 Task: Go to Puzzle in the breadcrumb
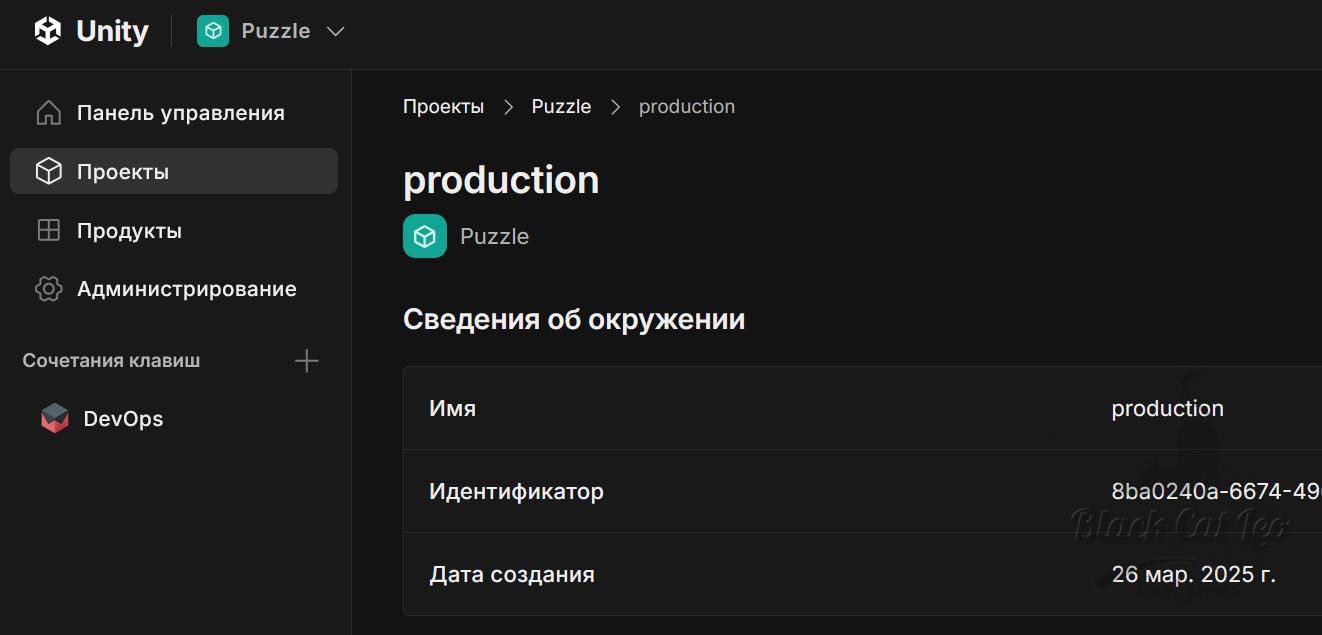pos(561,107)
